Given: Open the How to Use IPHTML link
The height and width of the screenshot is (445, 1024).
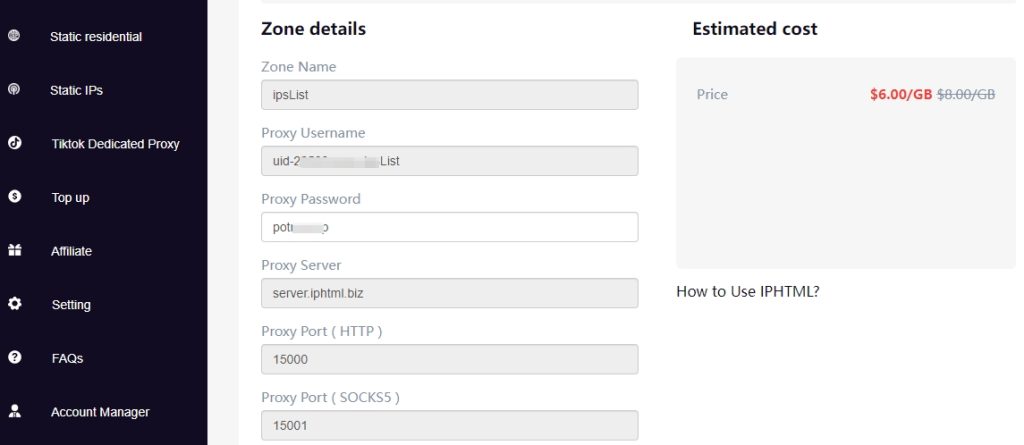Looking at the screenshot, I should (x=748, y=292).
